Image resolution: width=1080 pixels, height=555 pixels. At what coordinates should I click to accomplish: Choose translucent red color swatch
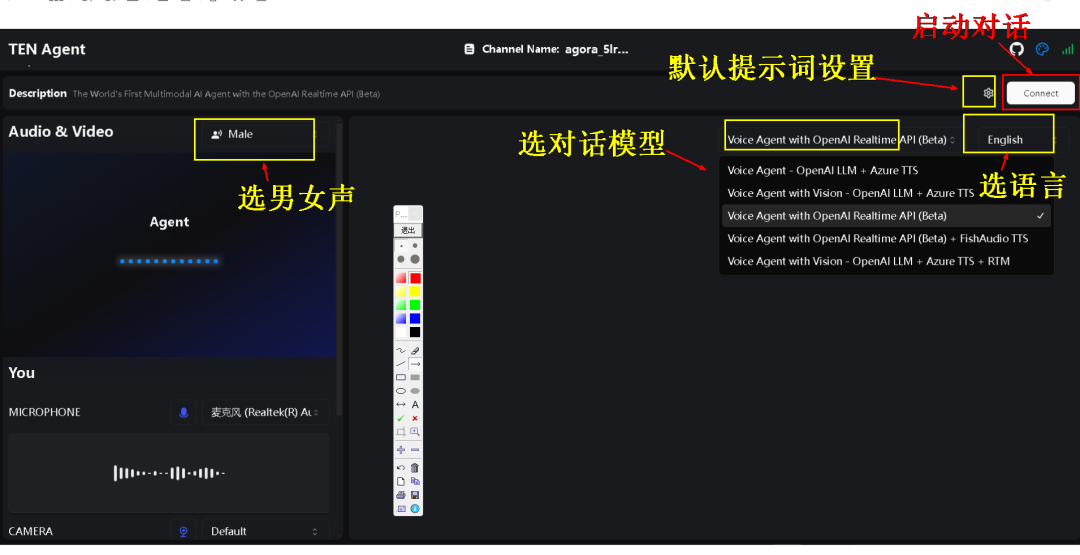401,278
